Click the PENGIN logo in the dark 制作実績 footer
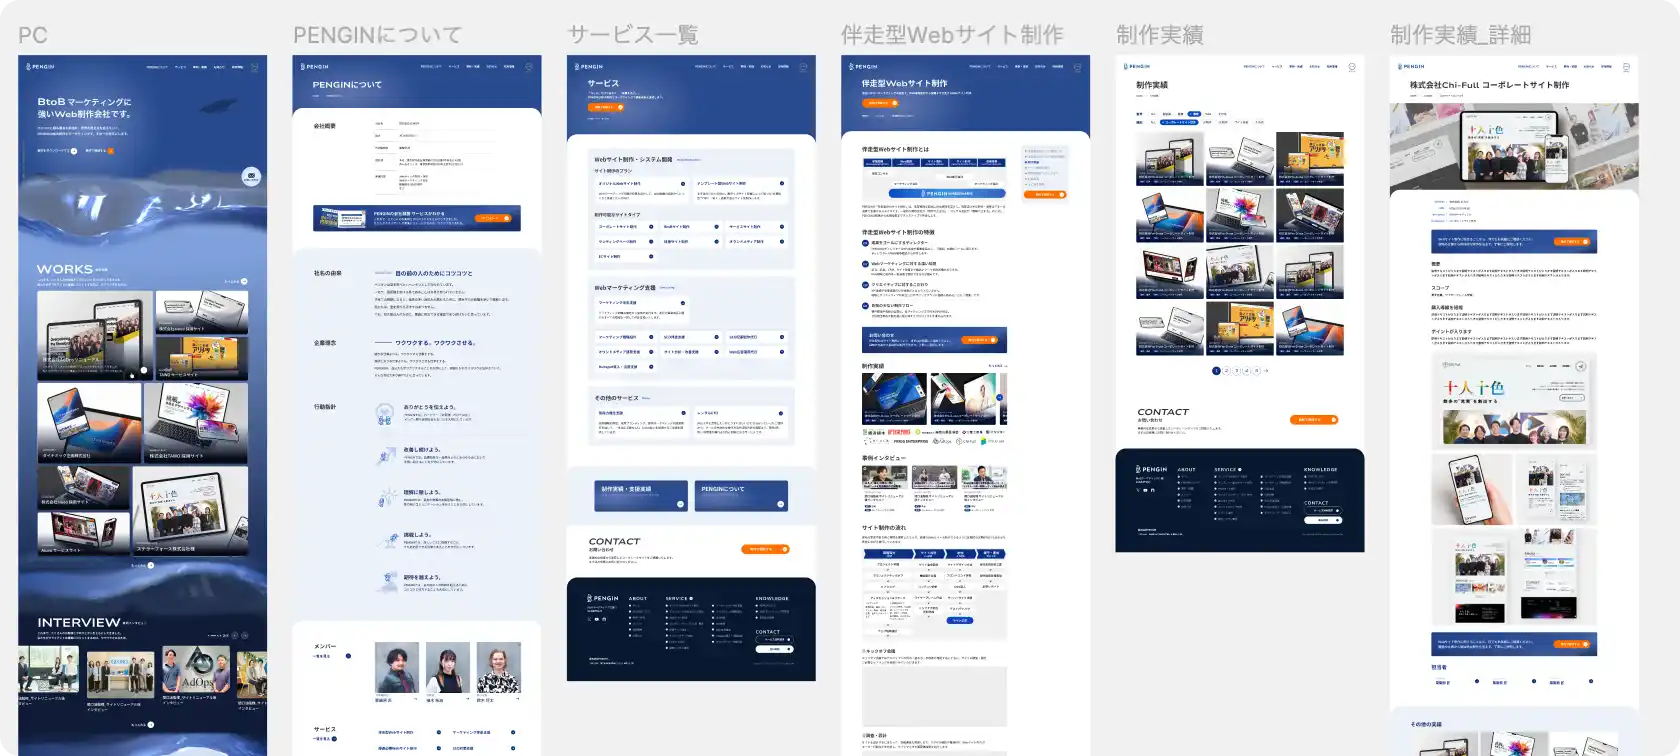1680x756 pixels. (x=1151, y=469)
